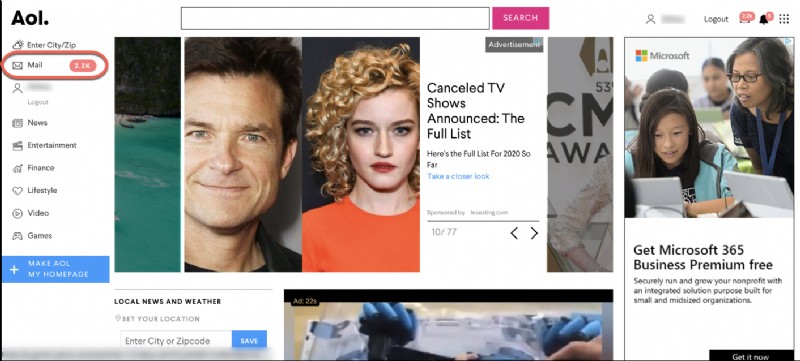Click the main search input field
Image resolution: width=800 pixels, height=361 pixels.
(x=335, y=18)
